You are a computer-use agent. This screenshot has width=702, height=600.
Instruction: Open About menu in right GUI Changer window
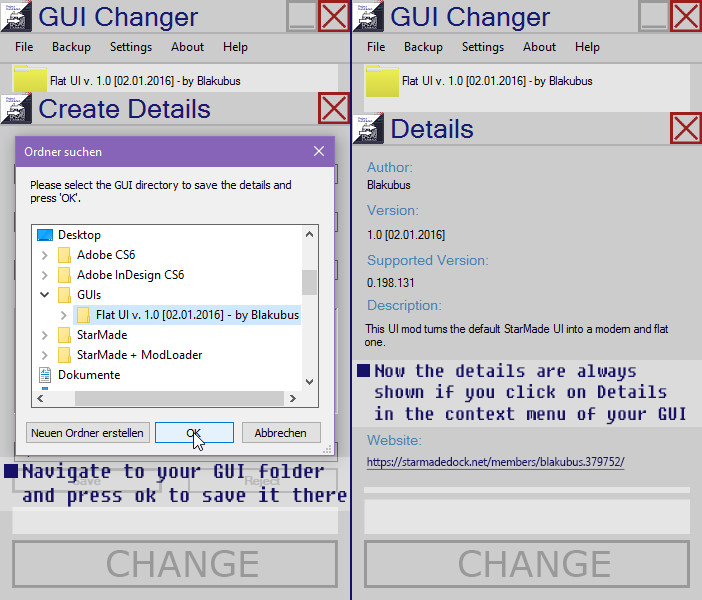(x=539, y=47)
